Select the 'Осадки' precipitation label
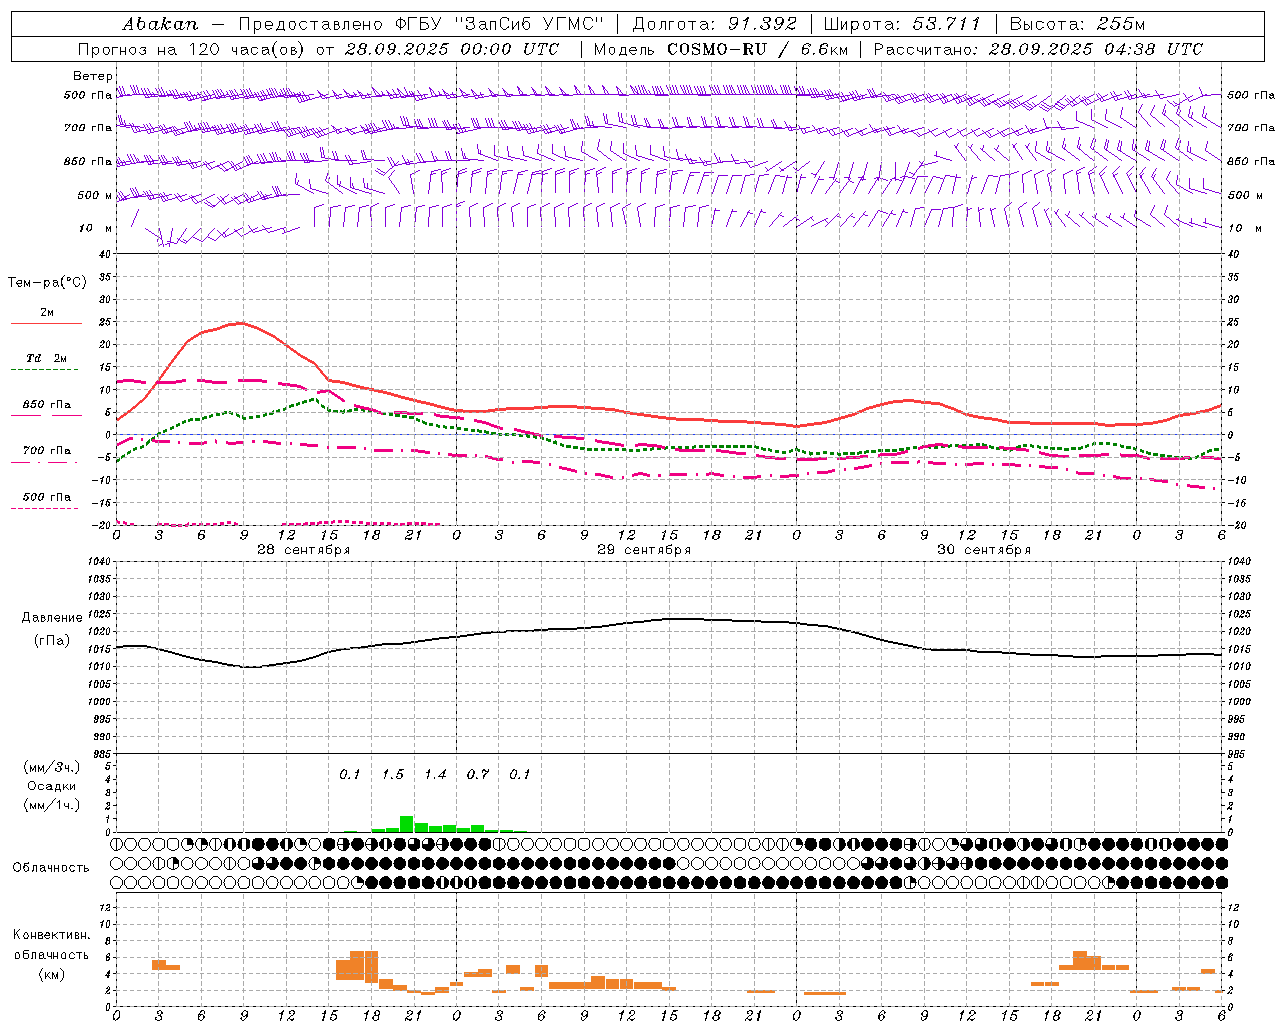 51,787
